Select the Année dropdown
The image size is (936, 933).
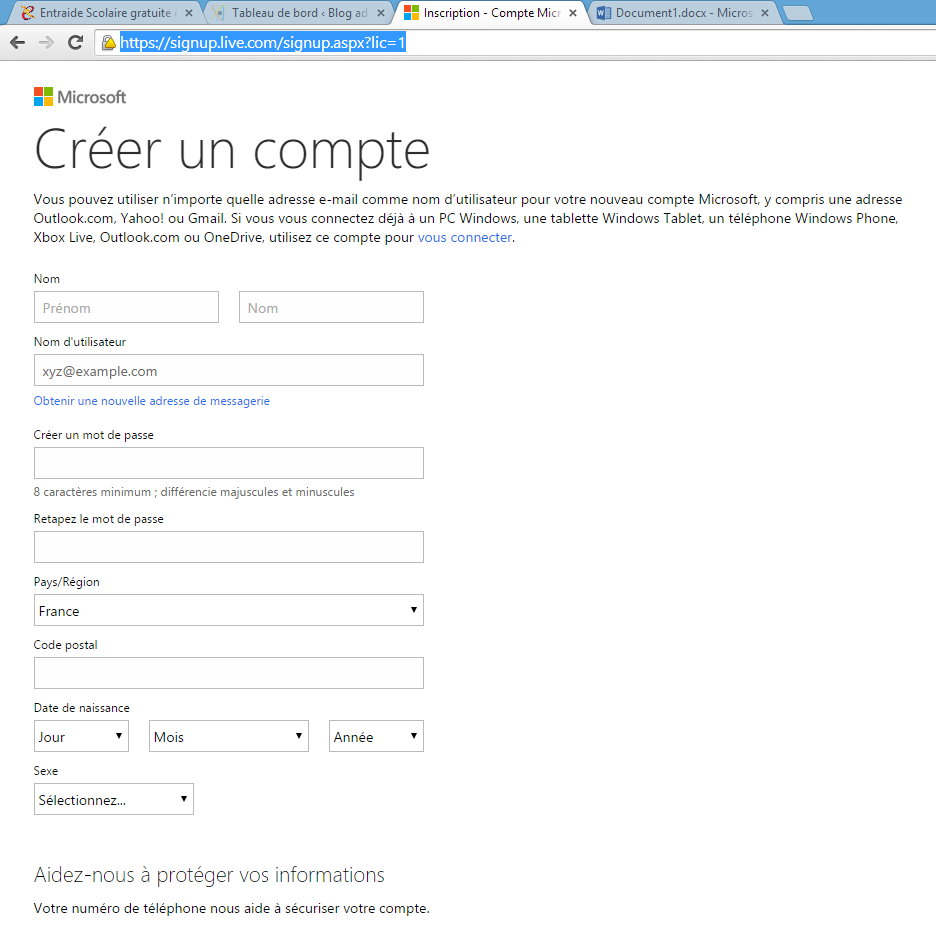click(376, 737)
